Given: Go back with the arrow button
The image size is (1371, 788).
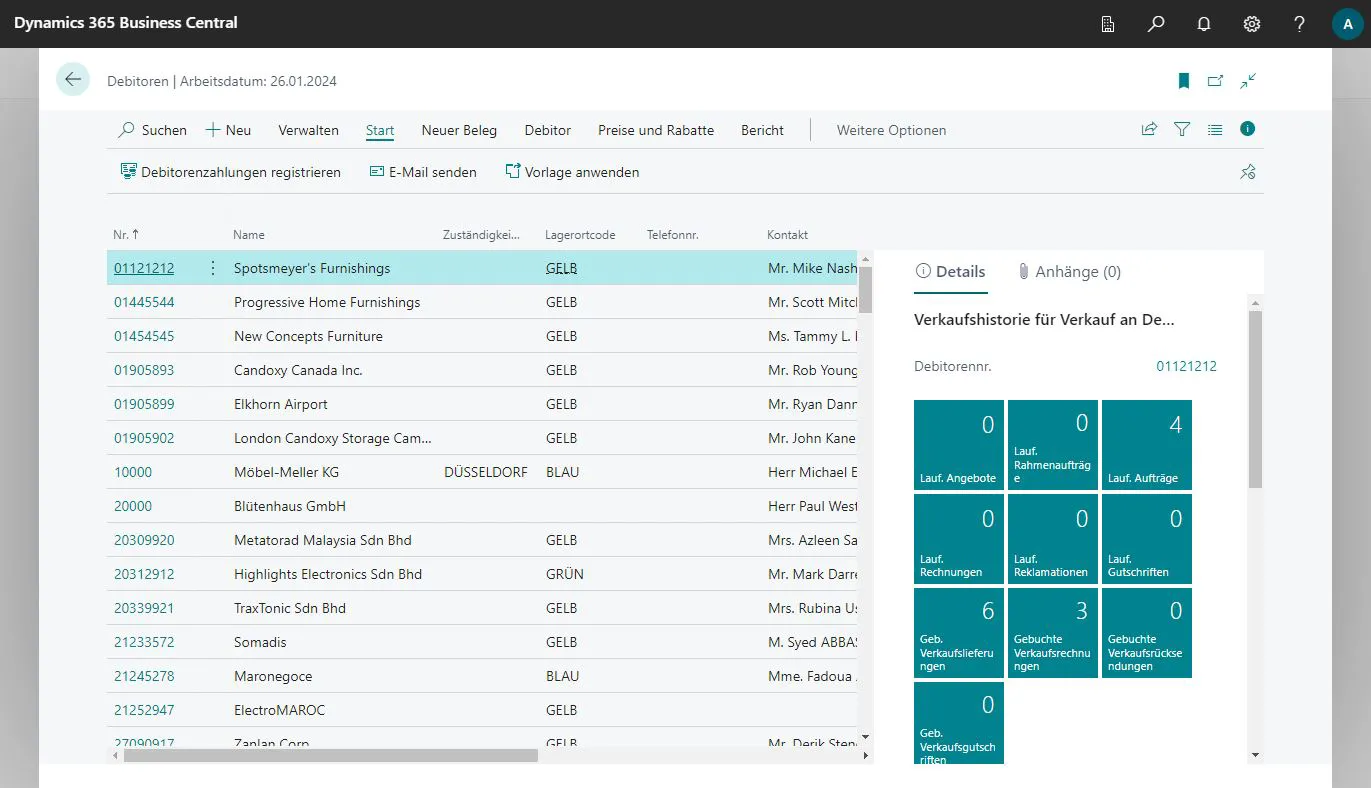Looking at the screenshot, I should (x=73, y=79).
